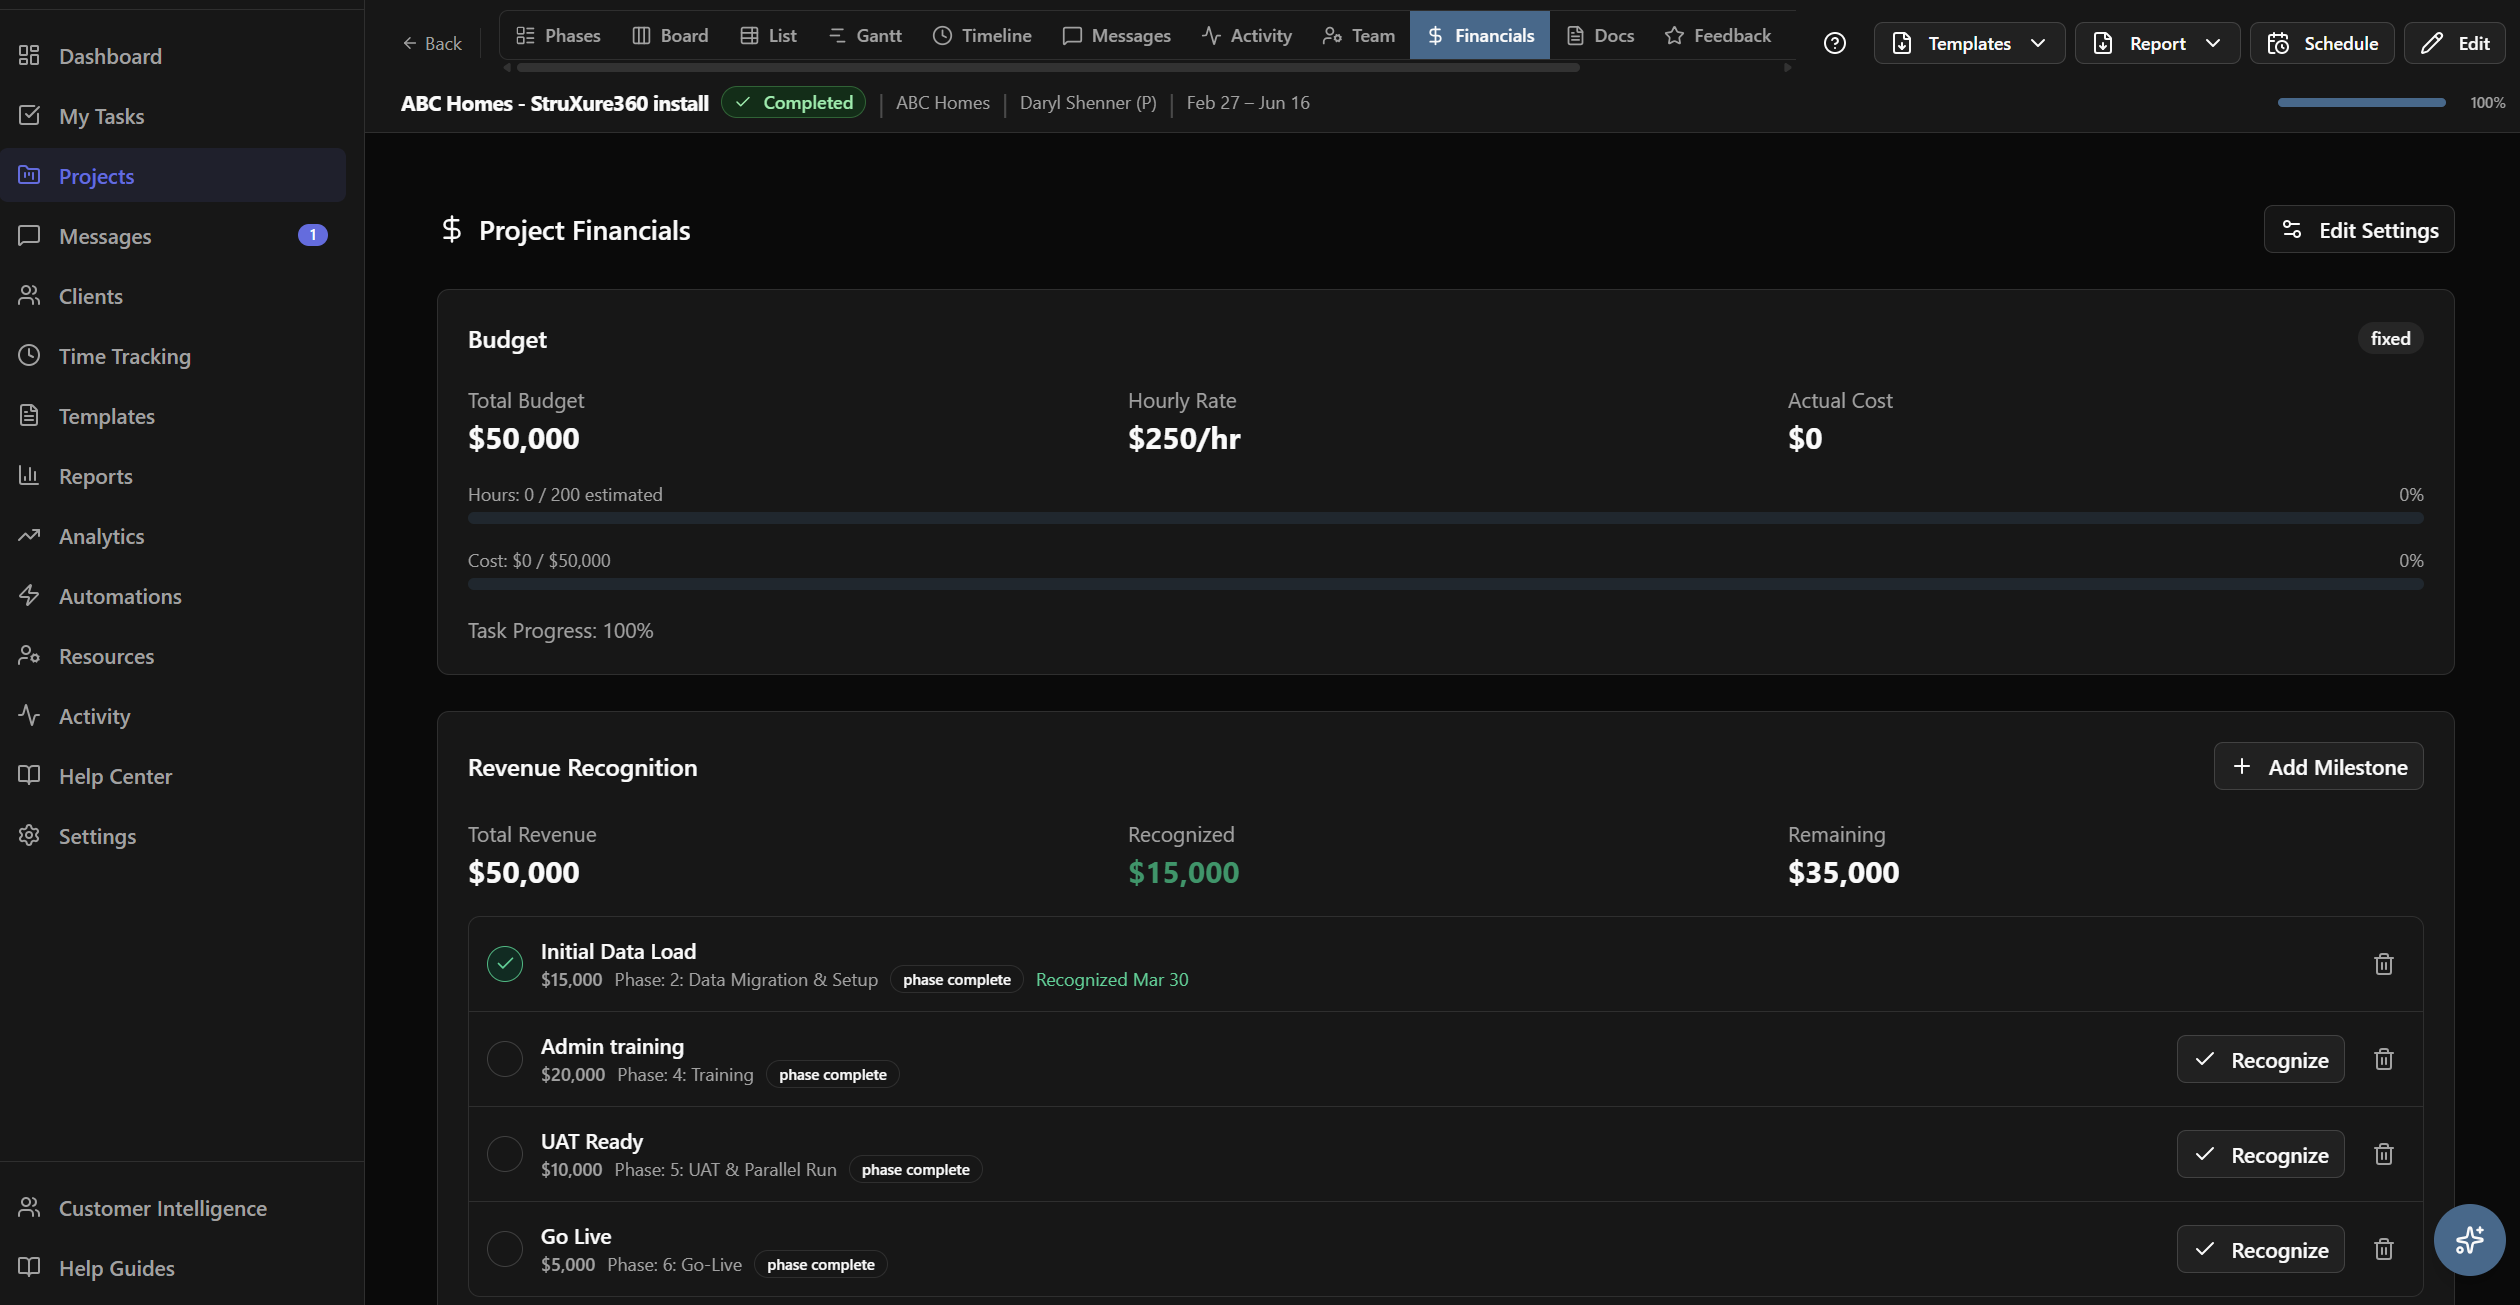Viewport: 2520px width, 1305px height.
Task: Check the UAT Ready milestone circle
Action: tap(505, 1153)
